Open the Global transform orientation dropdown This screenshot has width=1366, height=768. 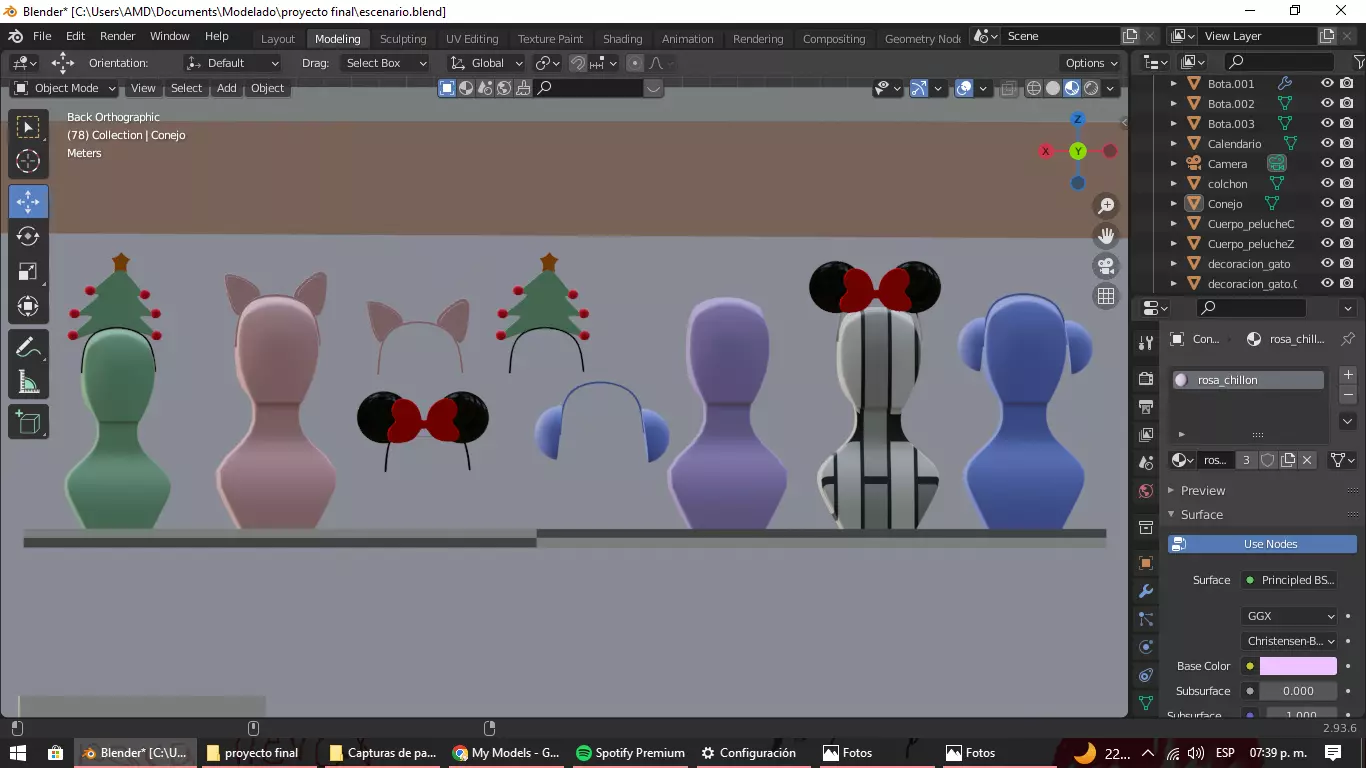coord(486,63)
